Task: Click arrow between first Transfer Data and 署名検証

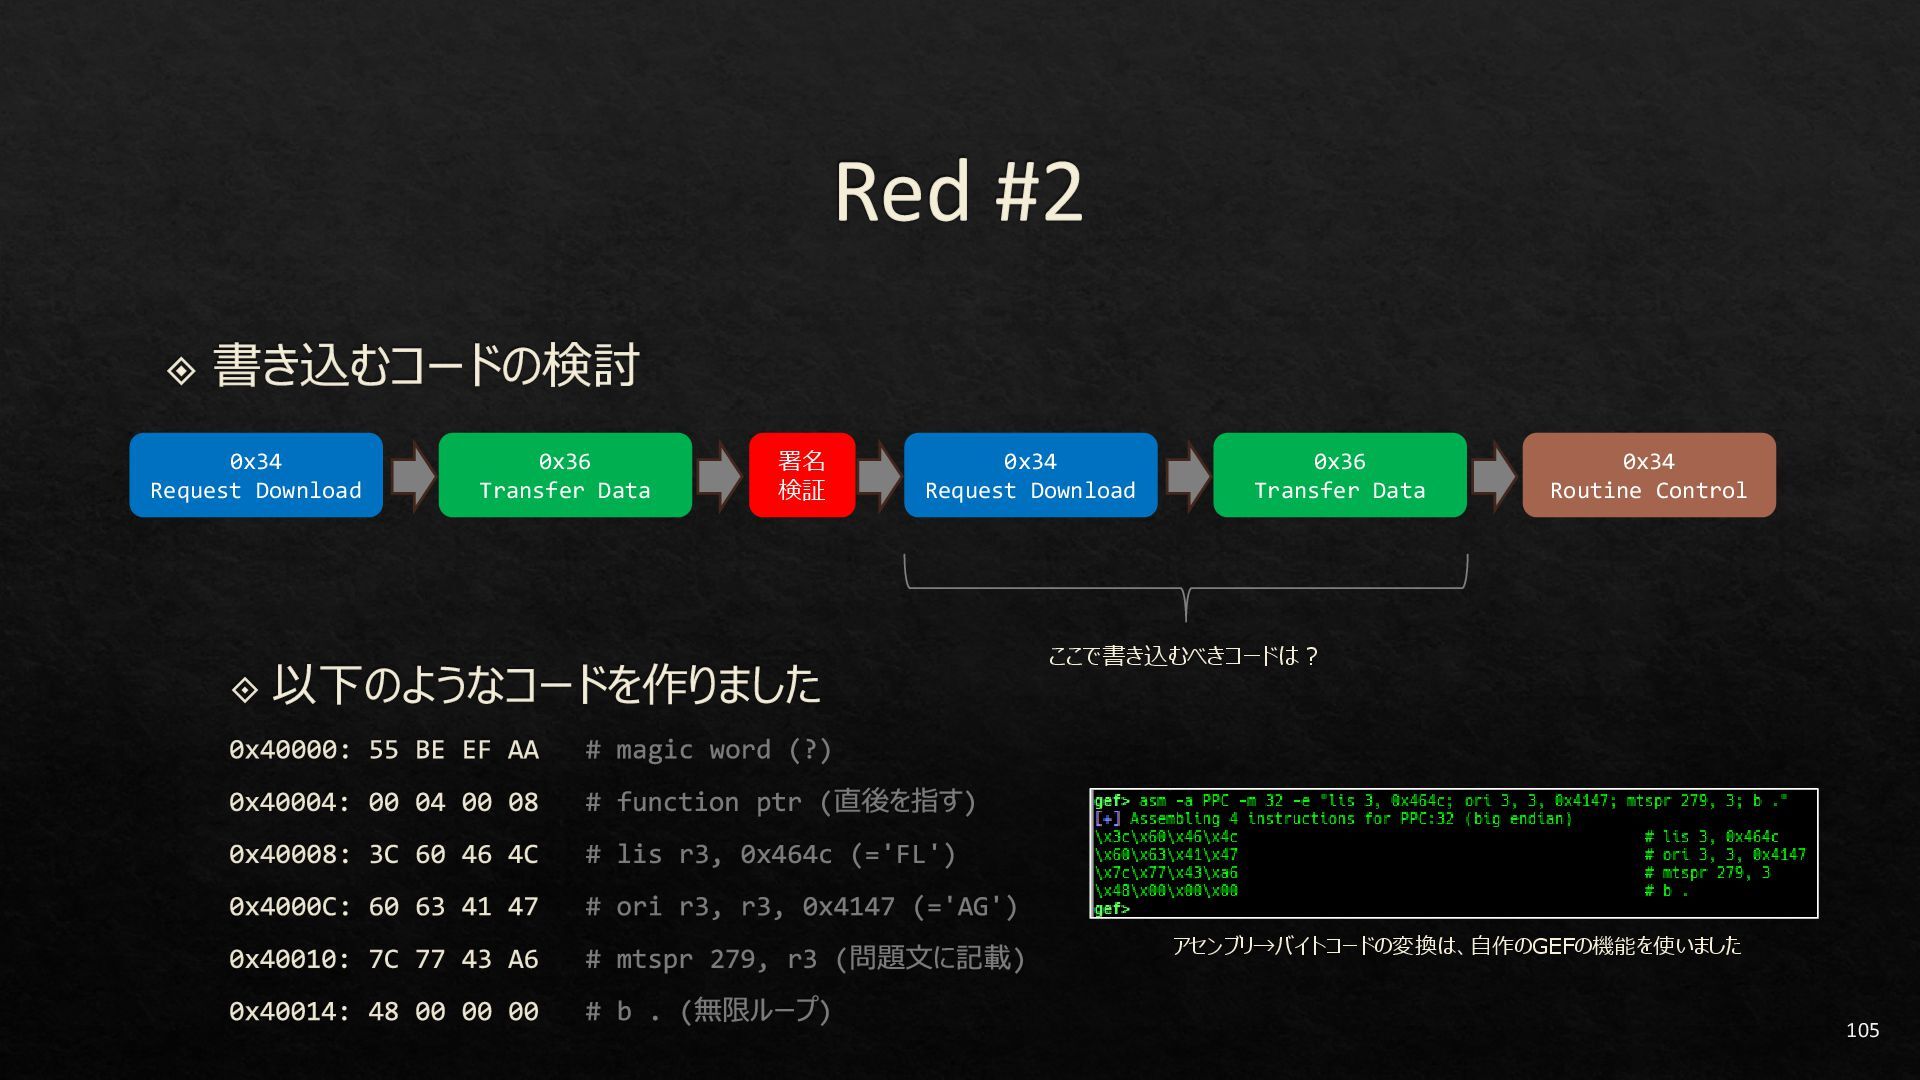Action: tap(719, 476)
